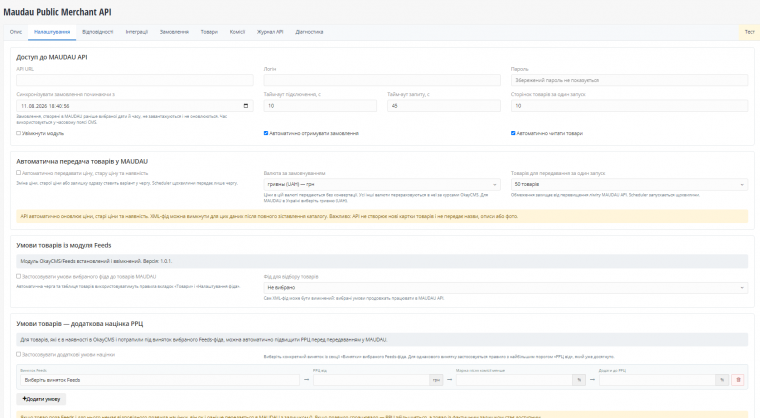Click the Доступ до MAUDAU API heading
Viewport: 760px width, 418px height.
click(x=52, y=57)
